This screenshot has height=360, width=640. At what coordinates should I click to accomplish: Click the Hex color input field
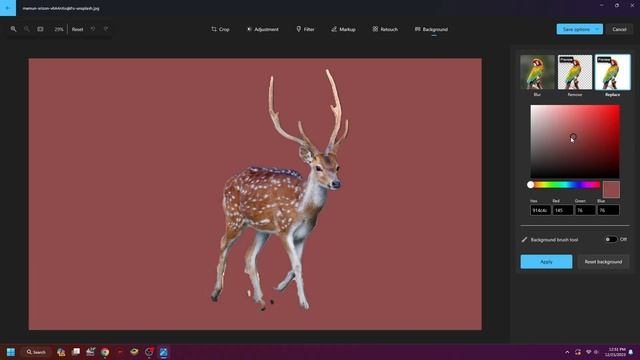pyautogui.click(x=540, y=210)
